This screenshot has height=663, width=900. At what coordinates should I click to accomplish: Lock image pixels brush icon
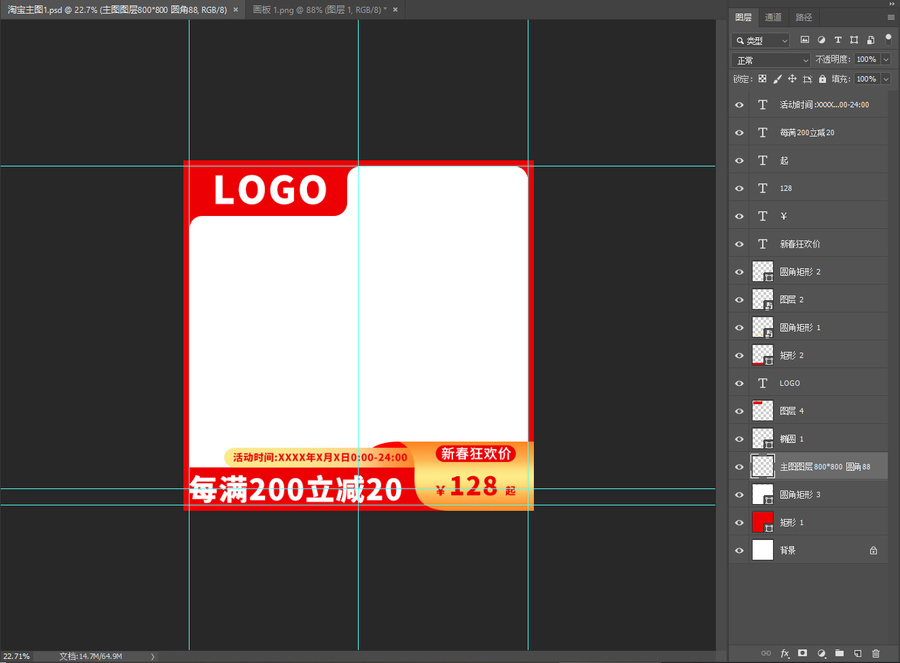[777, 79]
